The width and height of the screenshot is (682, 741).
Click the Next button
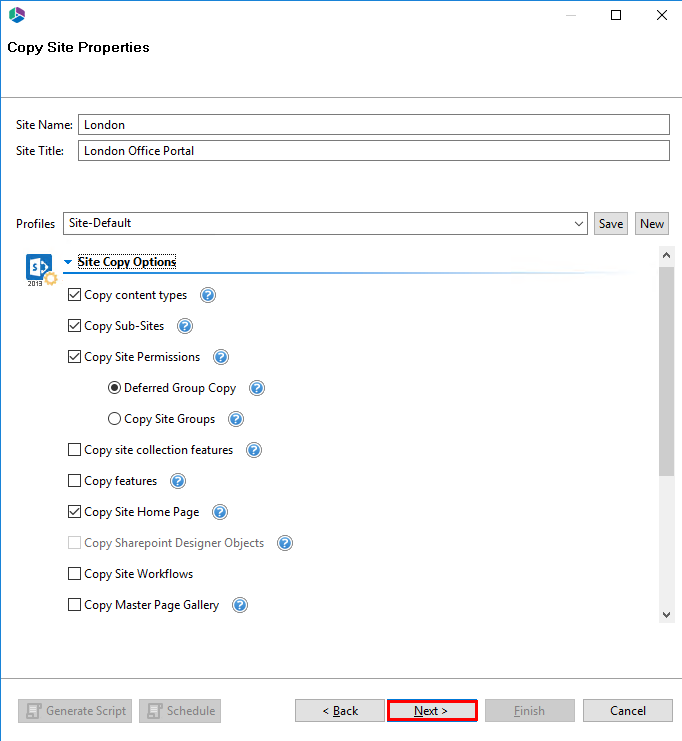431,711
